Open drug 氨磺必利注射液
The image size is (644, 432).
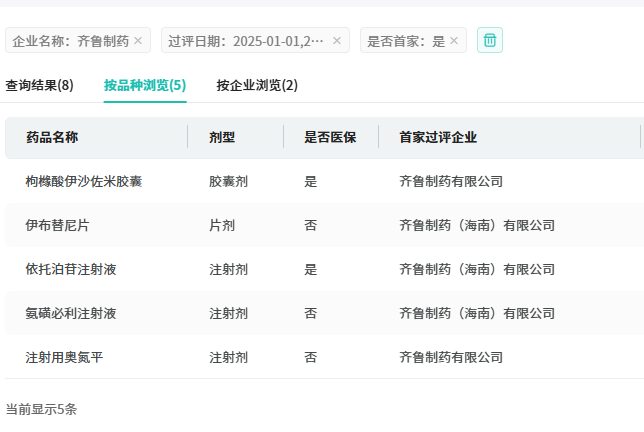pos(71,313)
